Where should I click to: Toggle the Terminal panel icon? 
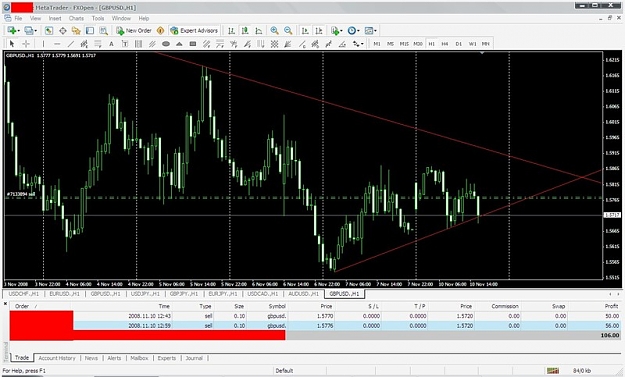[90, 30]
